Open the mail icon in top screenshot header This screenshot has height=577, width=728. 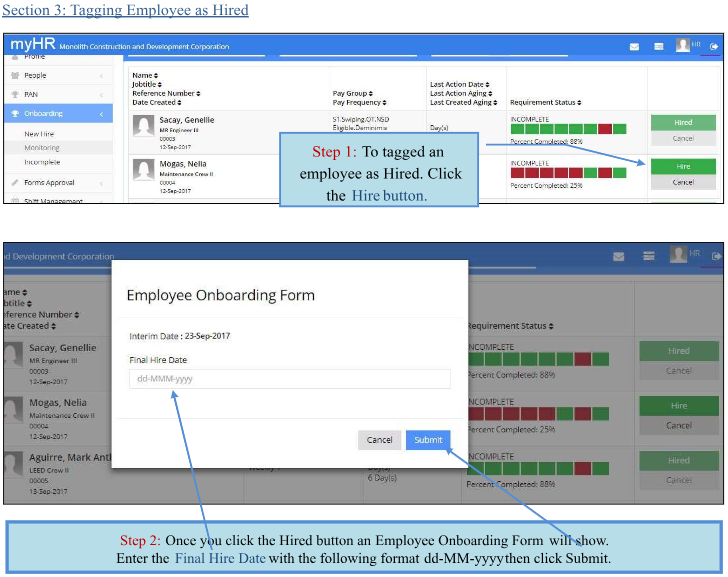(x=634, y=47)
